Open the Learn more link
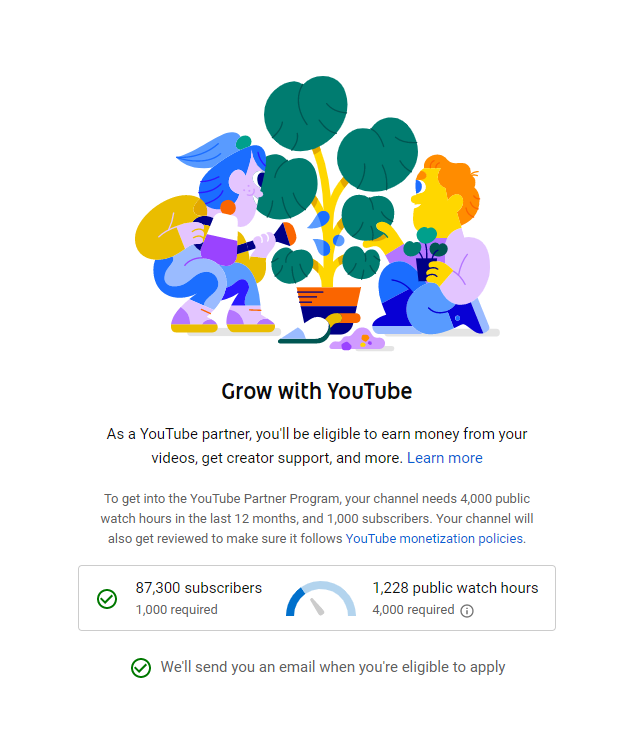Image resolution: width=628 pixels, height=733 pixels. coord(444,458)
